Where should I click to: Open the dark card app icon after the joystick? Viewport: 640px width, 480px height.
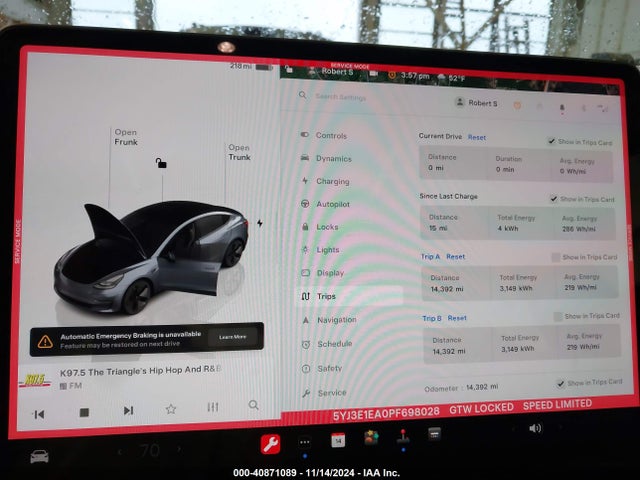click(434, 433)
